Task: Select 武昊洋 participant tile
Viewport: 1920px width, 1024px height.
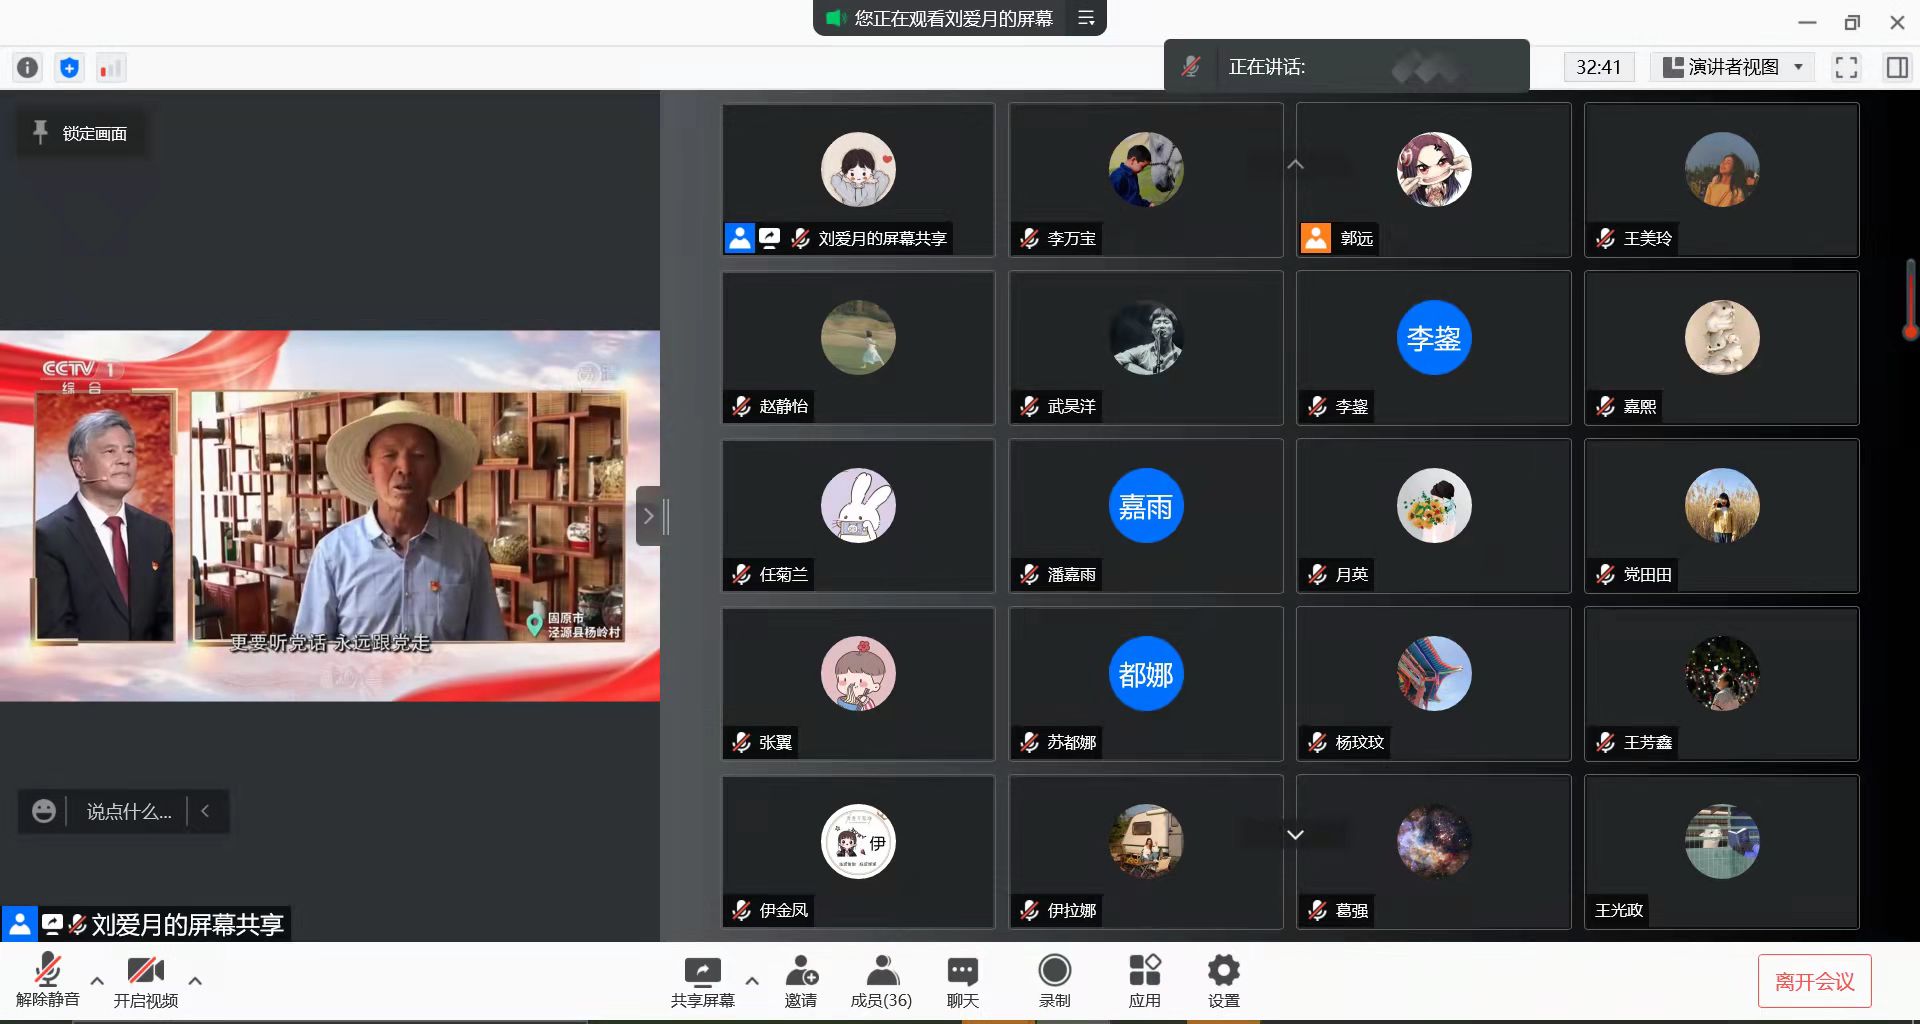Action: click(1146, 348)
